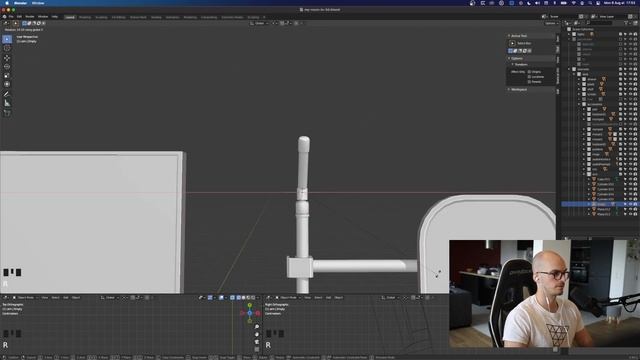The image size is (640, 360).
Task: Enable Parents under Affect Only
Action: 529,82
